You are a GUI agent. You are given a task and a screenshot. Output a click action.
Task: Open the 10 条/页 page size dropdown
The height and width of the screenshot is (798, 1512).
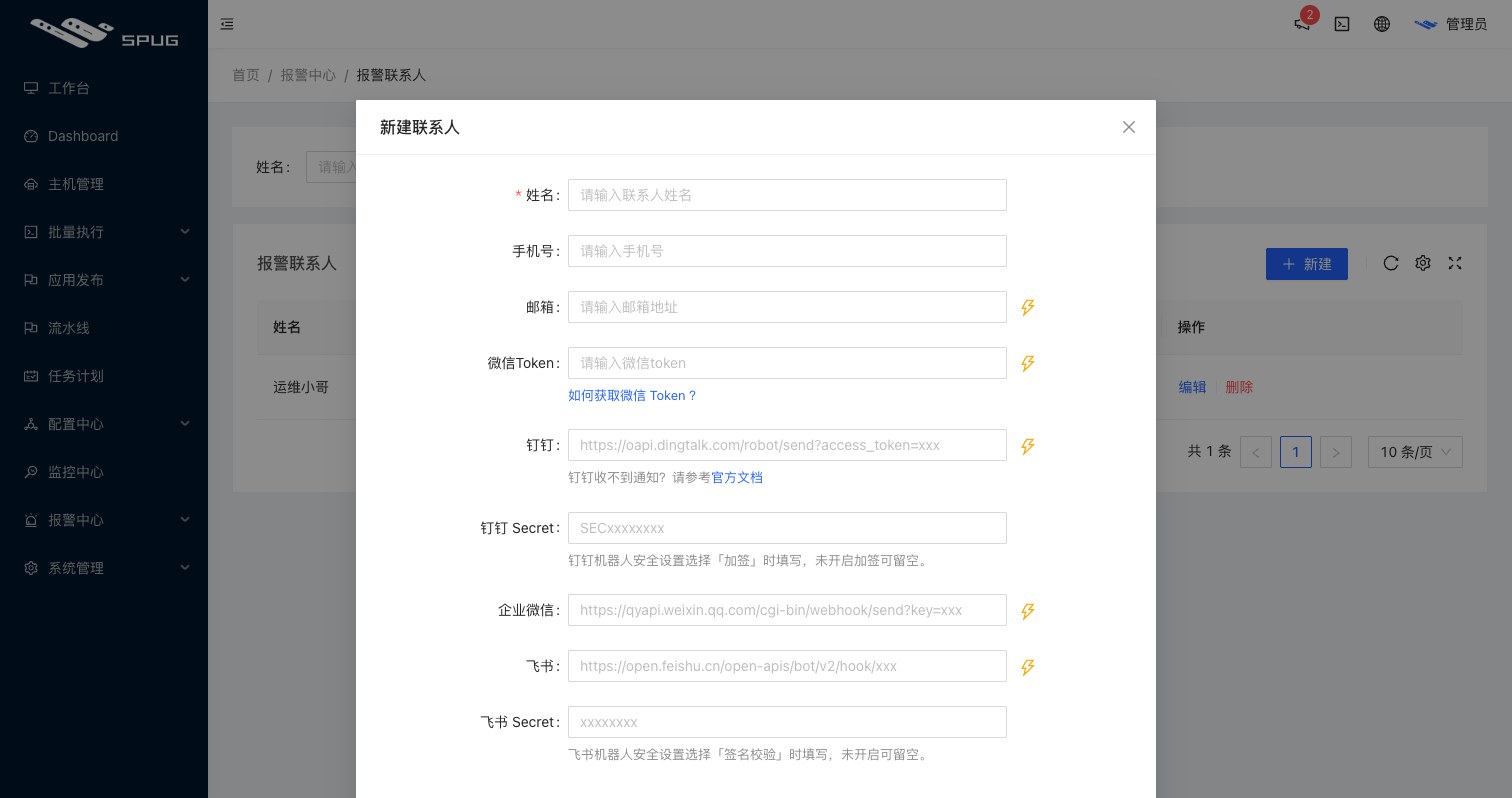[1415, 452]
